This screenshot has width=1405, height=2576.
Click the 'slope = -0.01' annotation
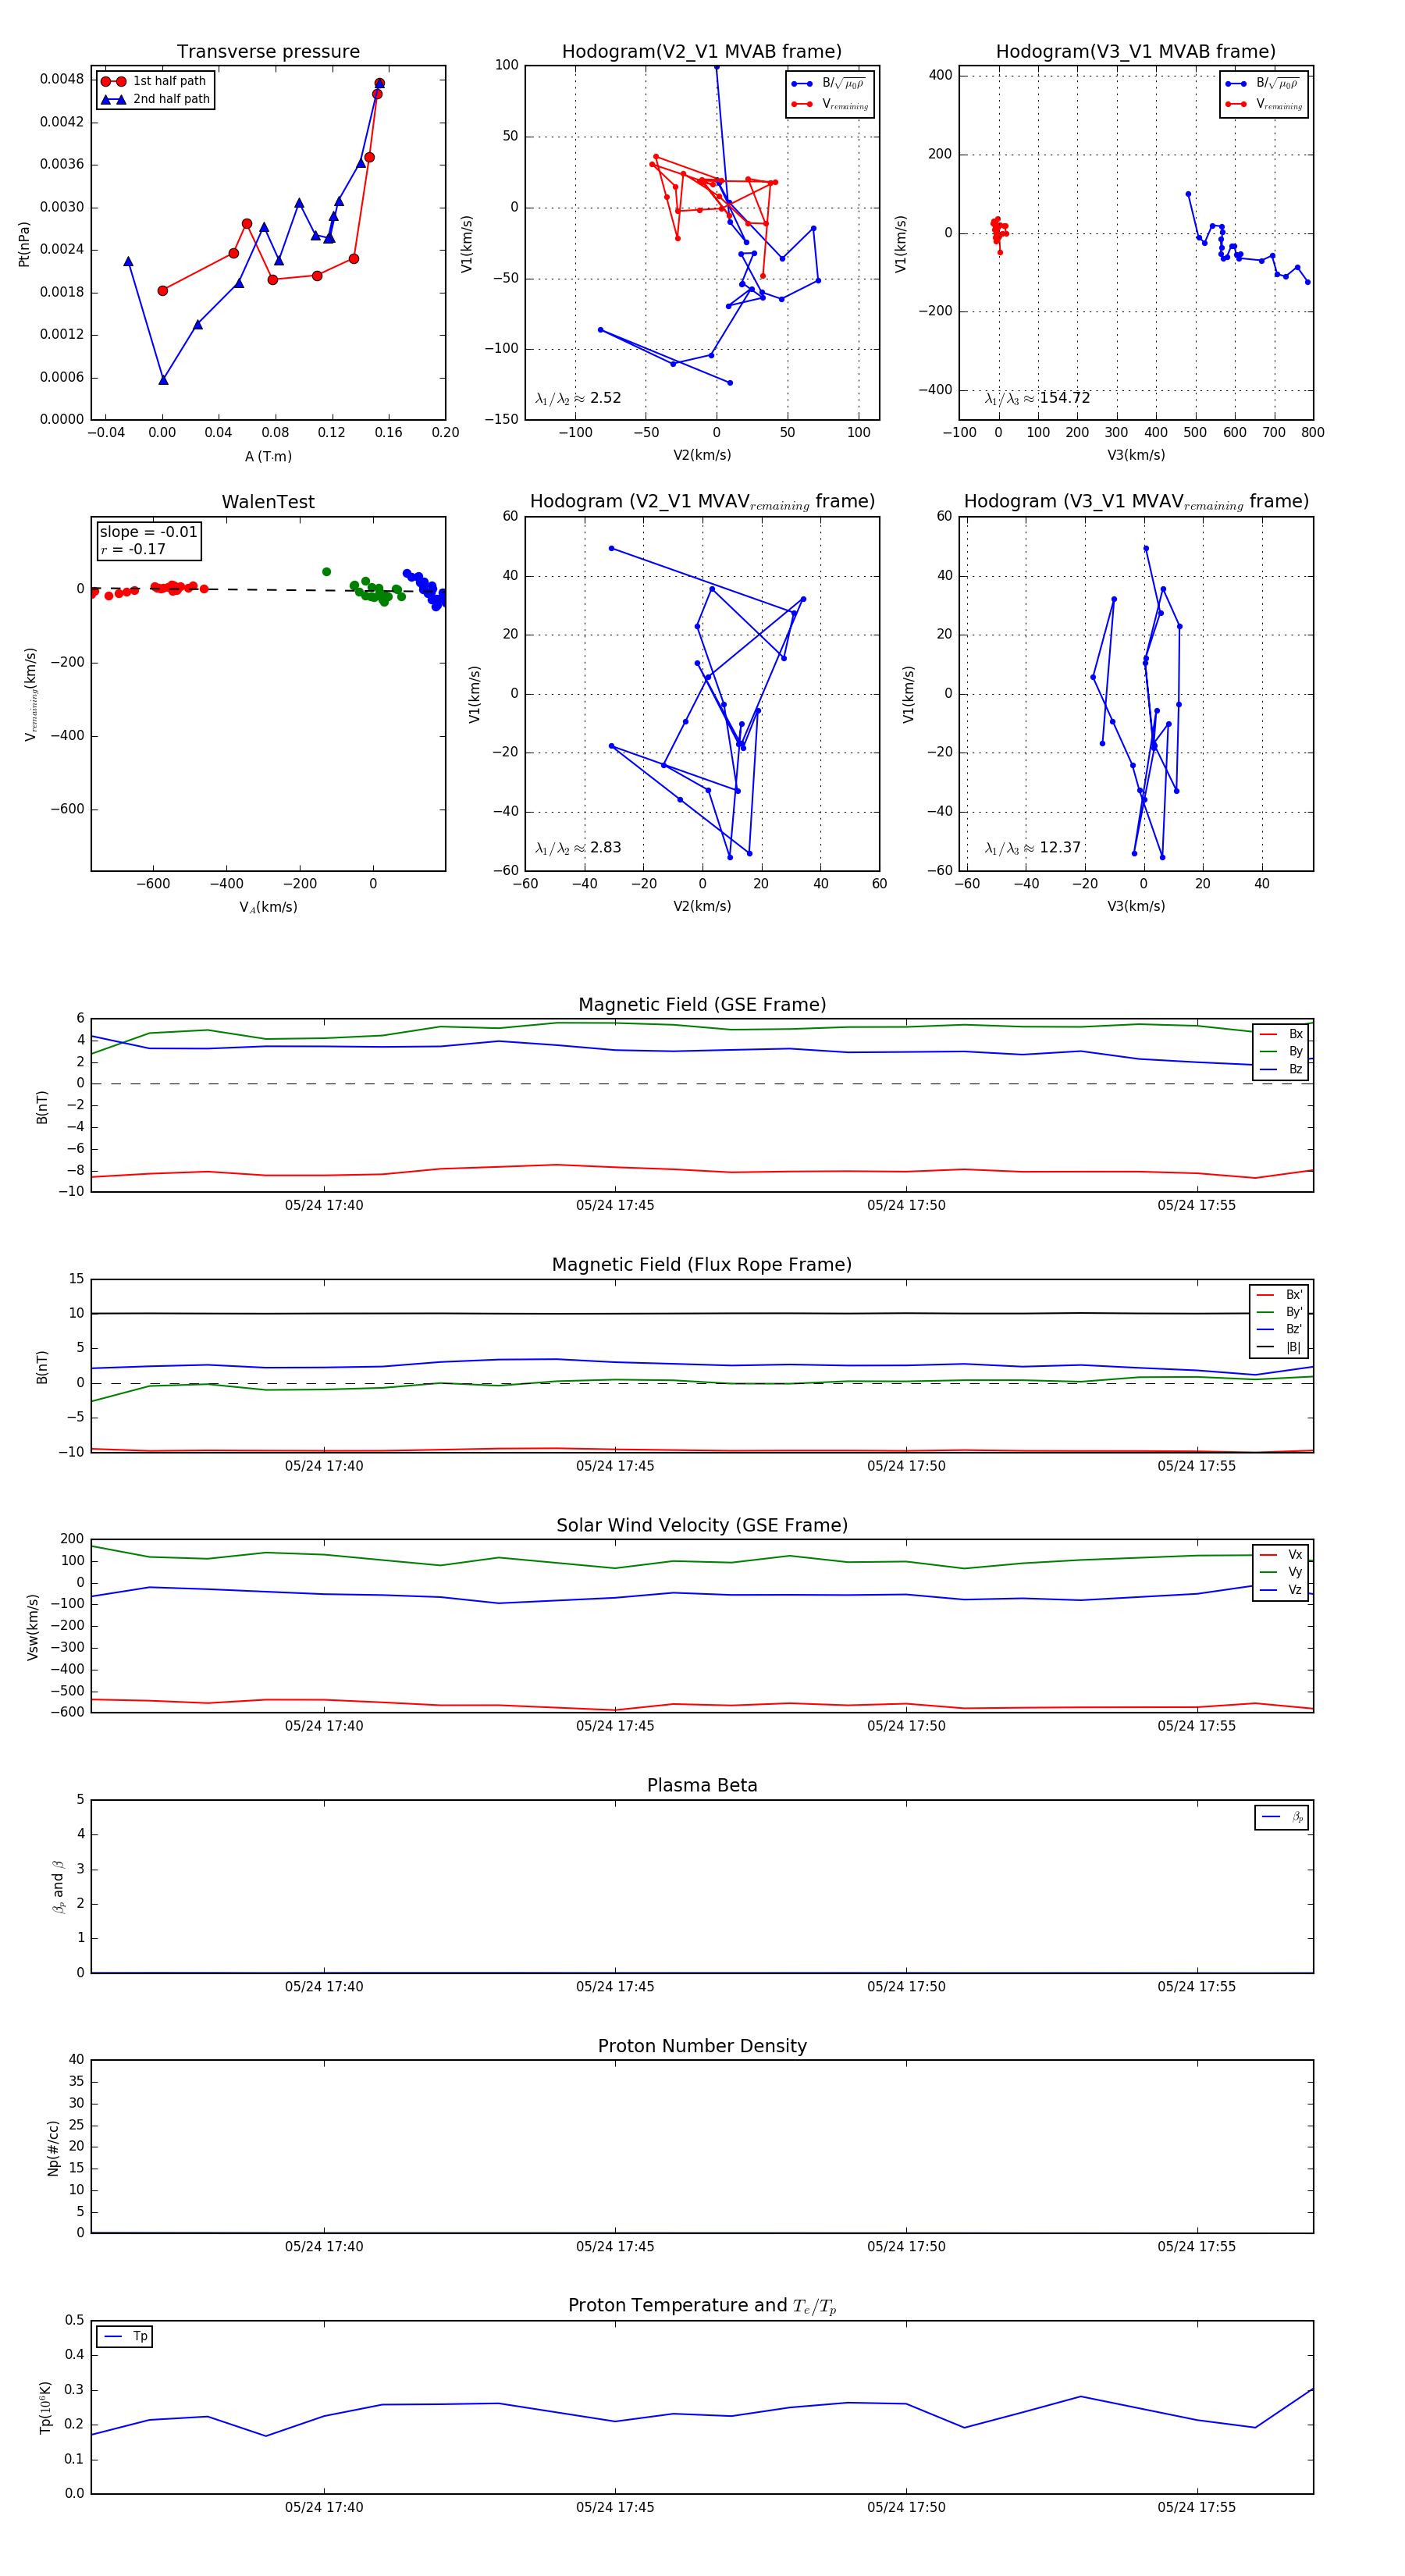148,532
